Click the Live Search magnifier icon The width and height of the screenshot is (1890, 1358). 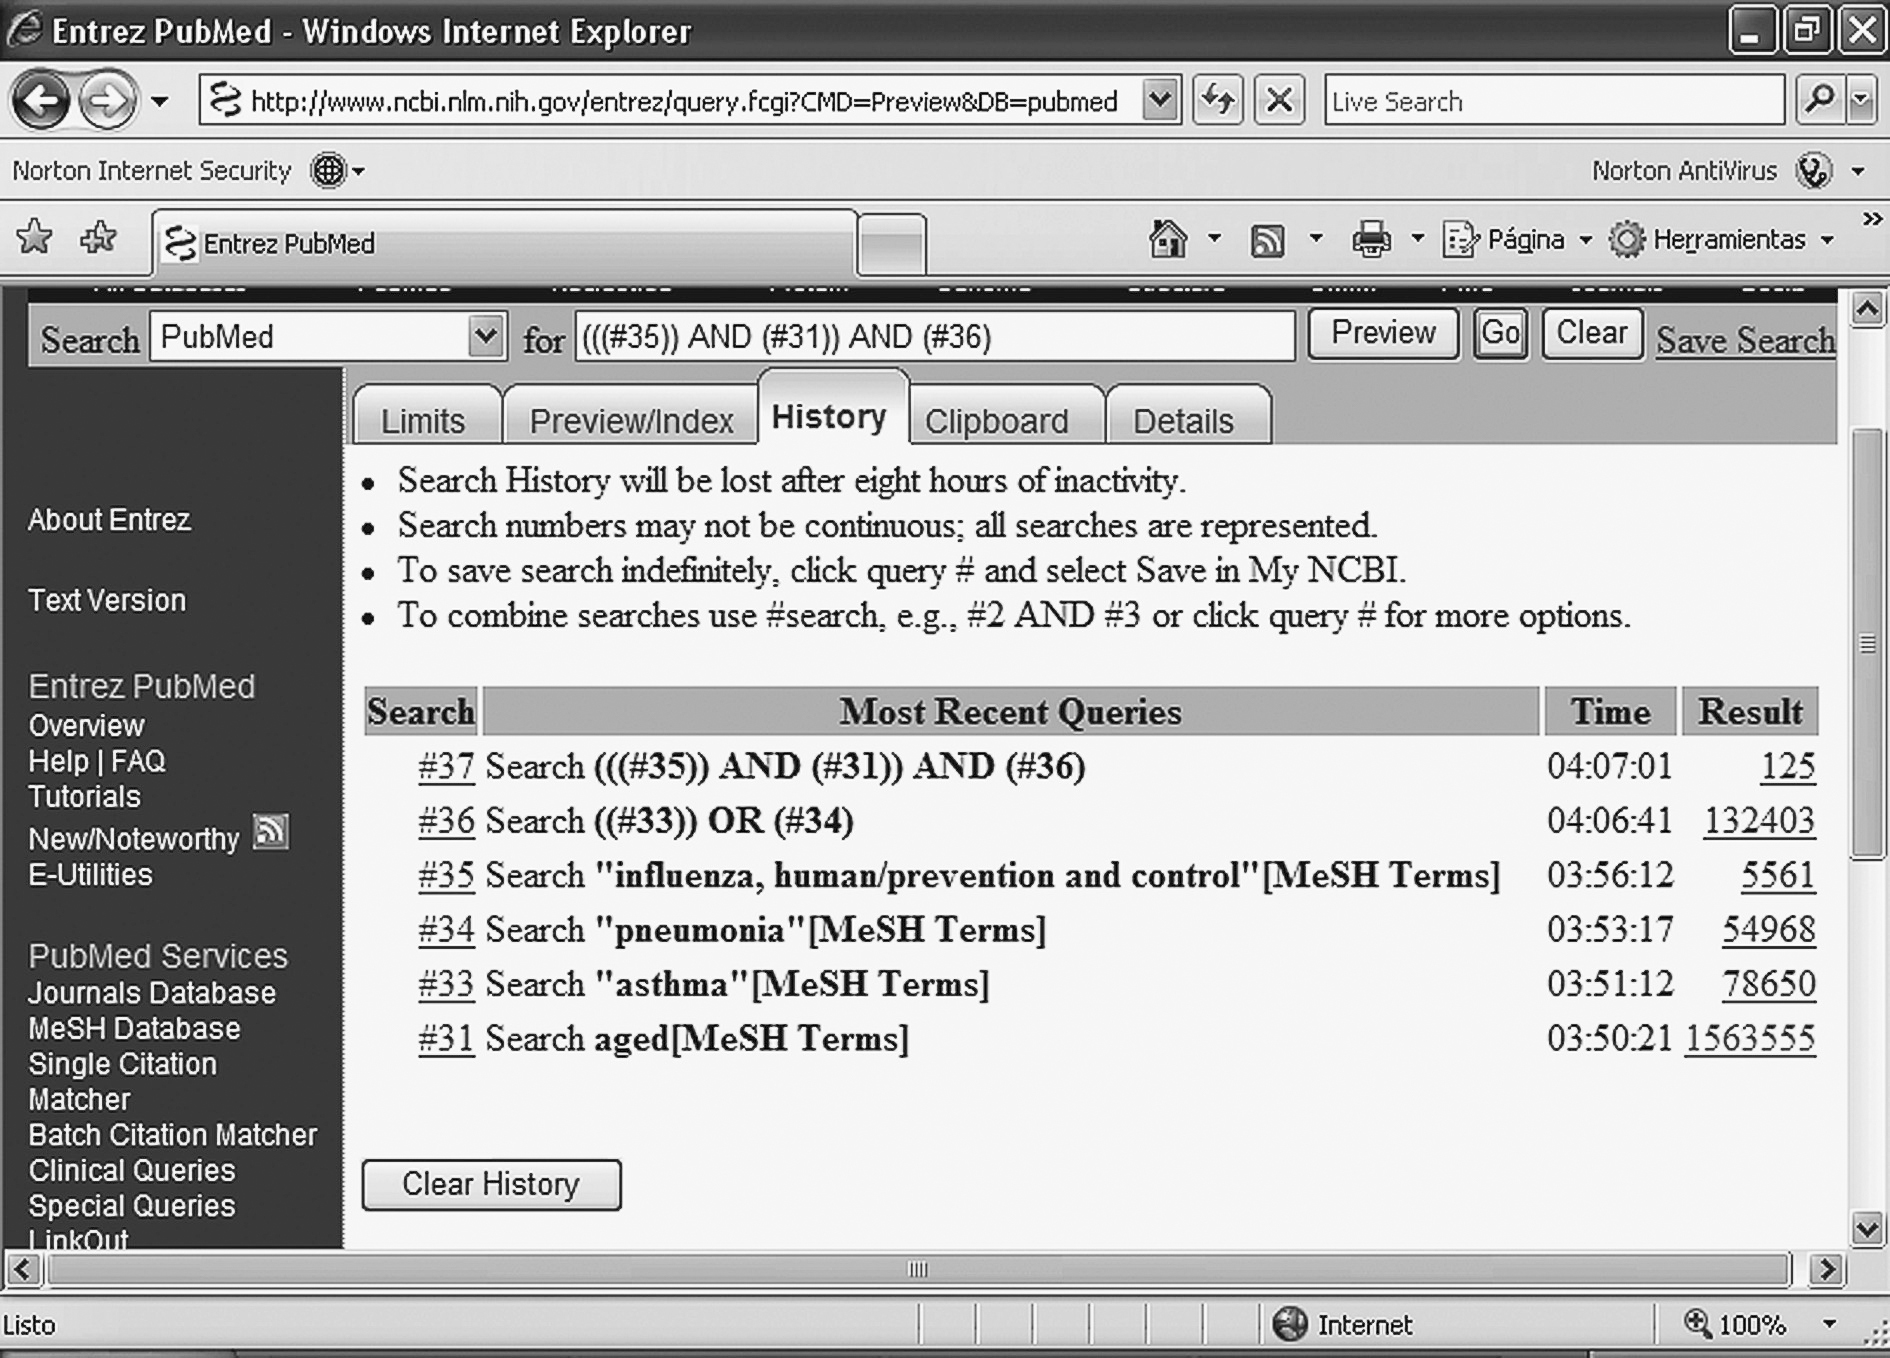(x=1820, y=100)
